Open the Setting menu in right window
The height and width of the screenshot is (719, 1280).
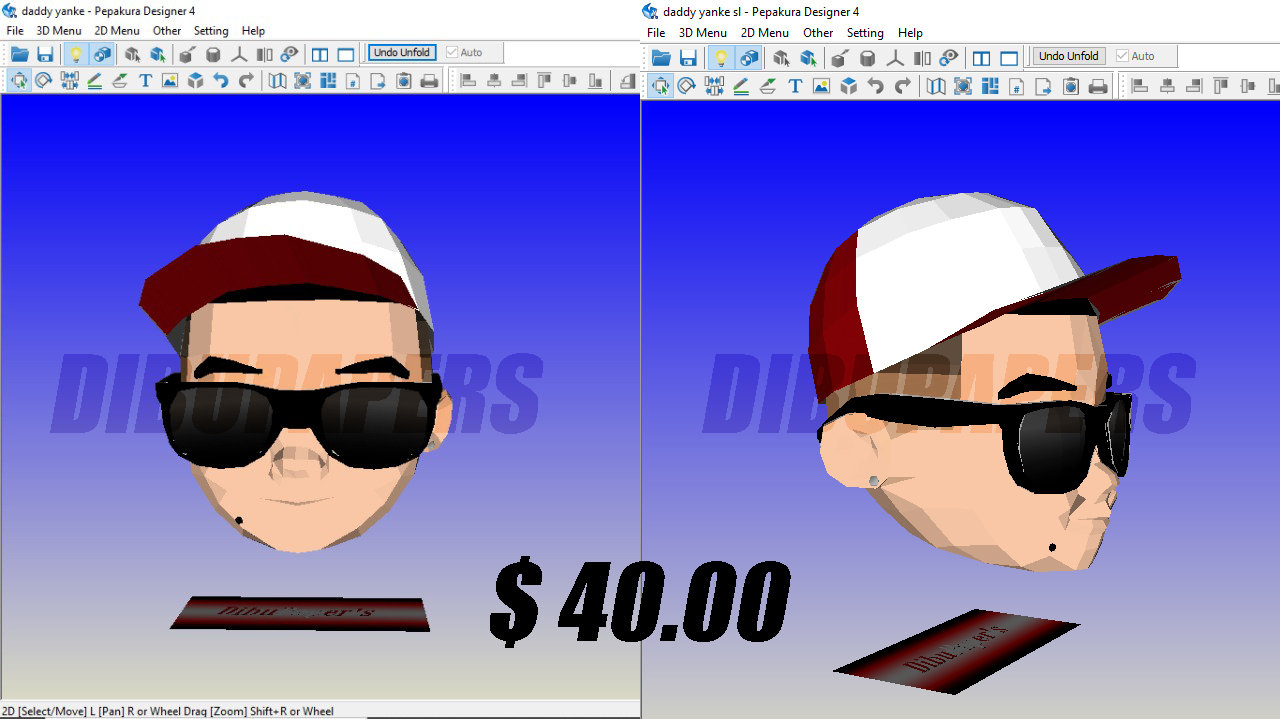[865, 33]
